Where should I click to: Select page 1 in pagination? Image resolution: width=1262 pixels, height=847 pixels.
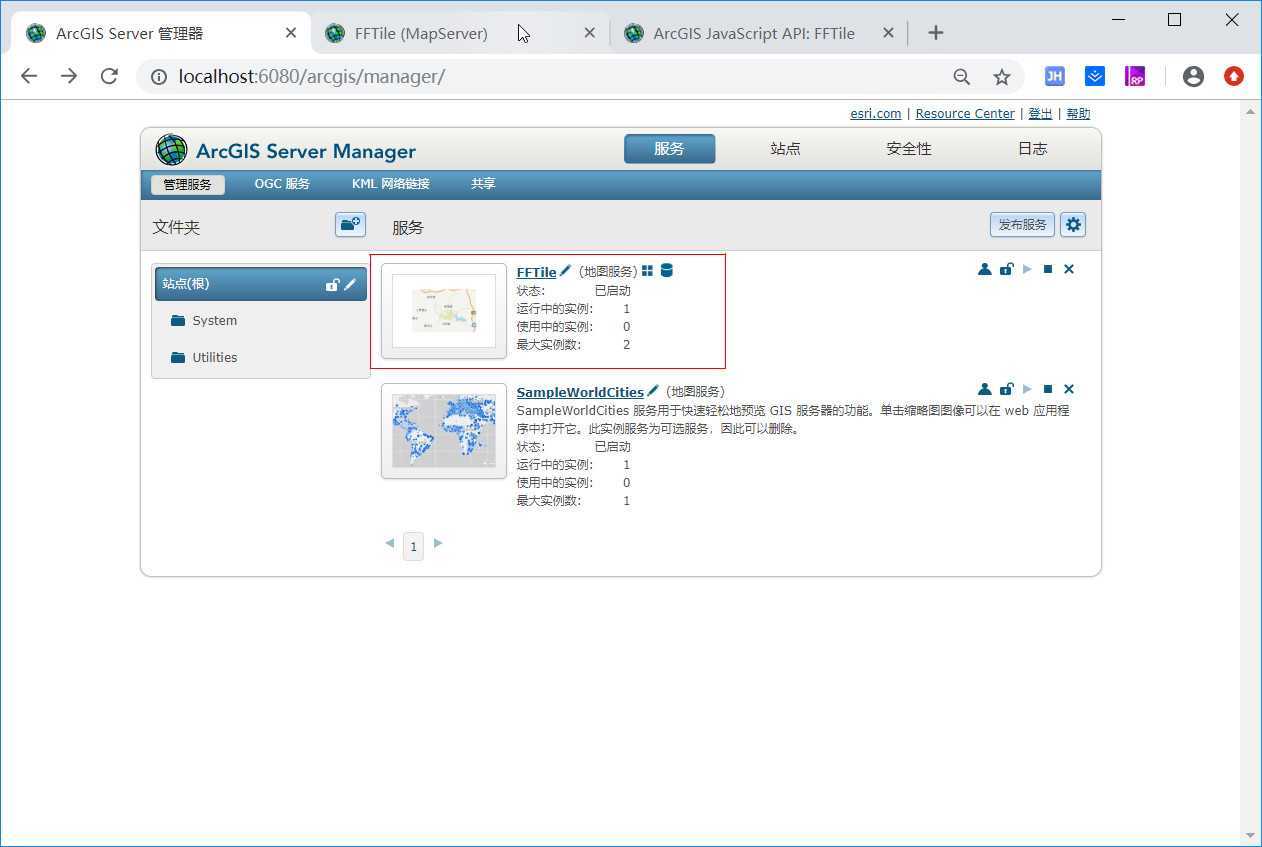click(413, 546)
